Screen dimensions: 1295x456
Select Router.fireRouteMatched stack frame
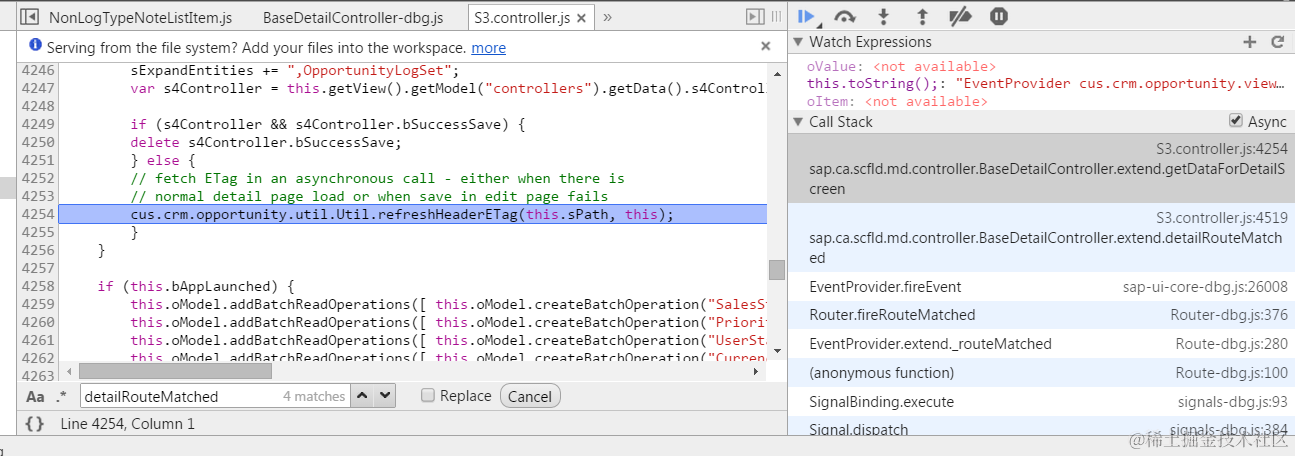click(x=1041, y=315)
